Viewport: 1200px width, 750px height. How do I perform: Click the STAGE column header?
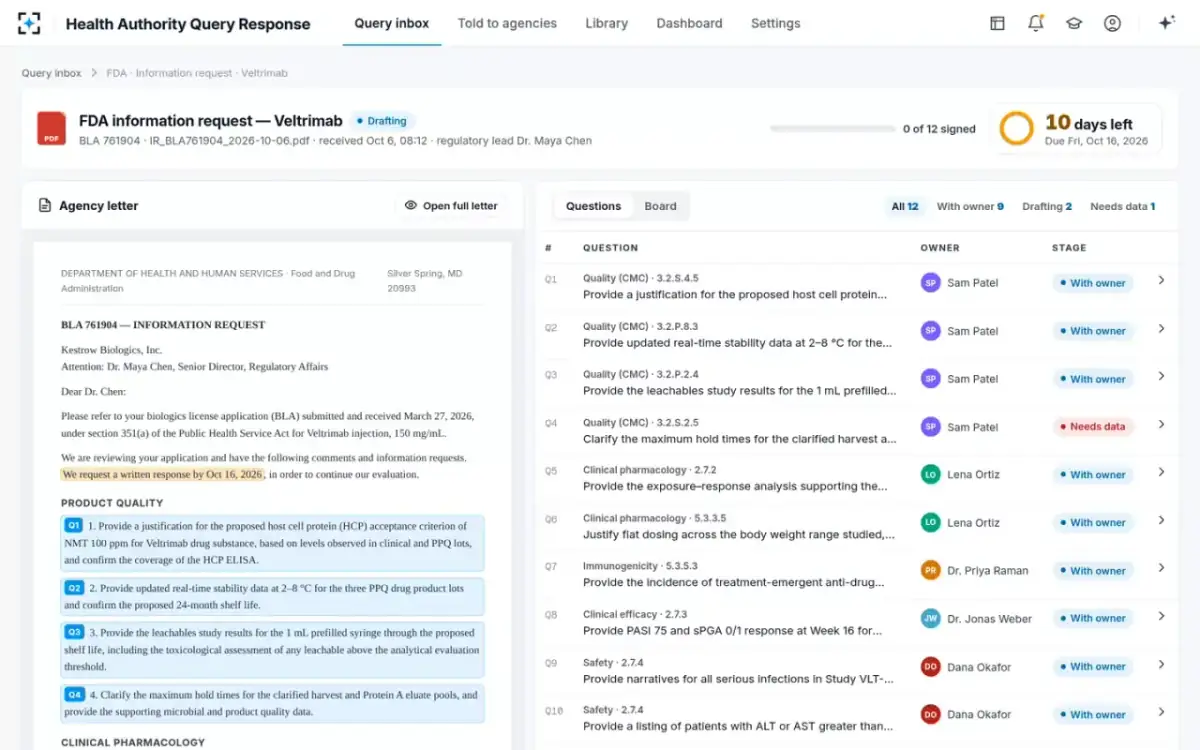[1069, 248]
